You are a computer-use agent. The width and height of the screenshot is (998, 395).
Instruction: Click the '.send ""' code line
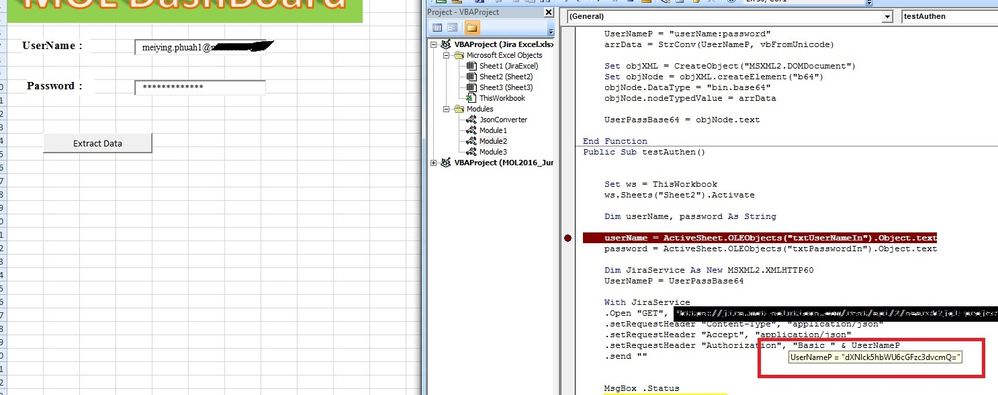coord(625,356)
